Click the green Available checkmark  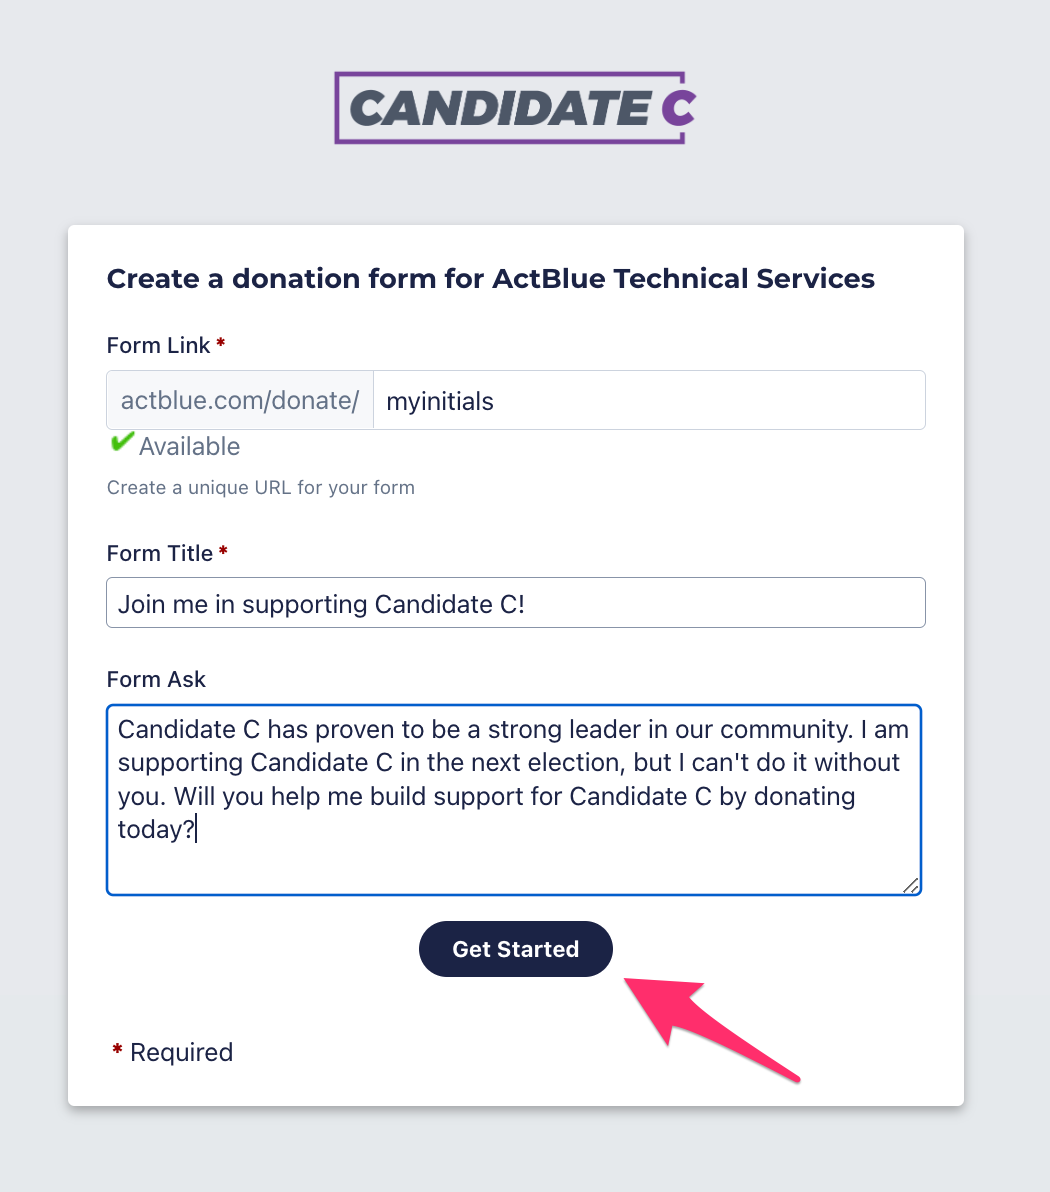pos(122,442)
